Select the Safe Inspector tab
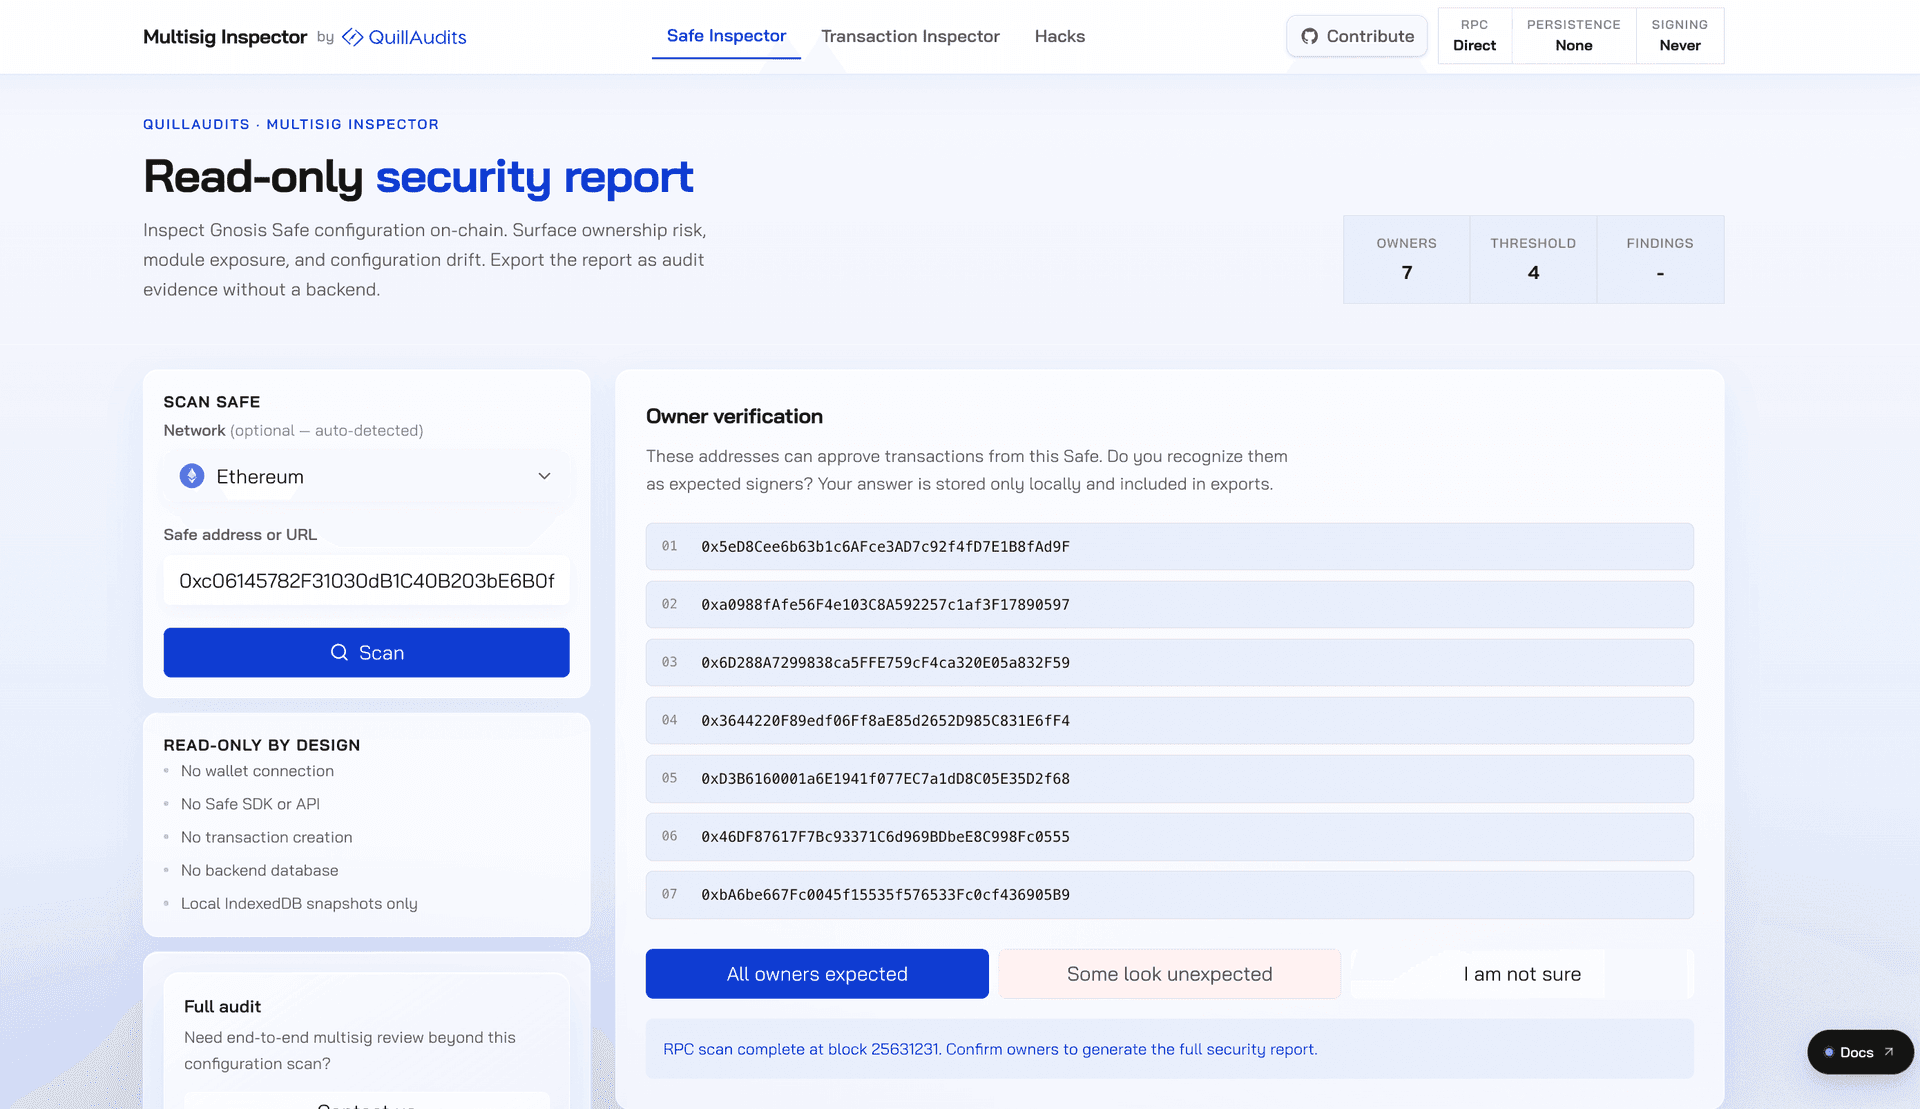This screenshot has height=1109, width=1920. coord(726,36)
